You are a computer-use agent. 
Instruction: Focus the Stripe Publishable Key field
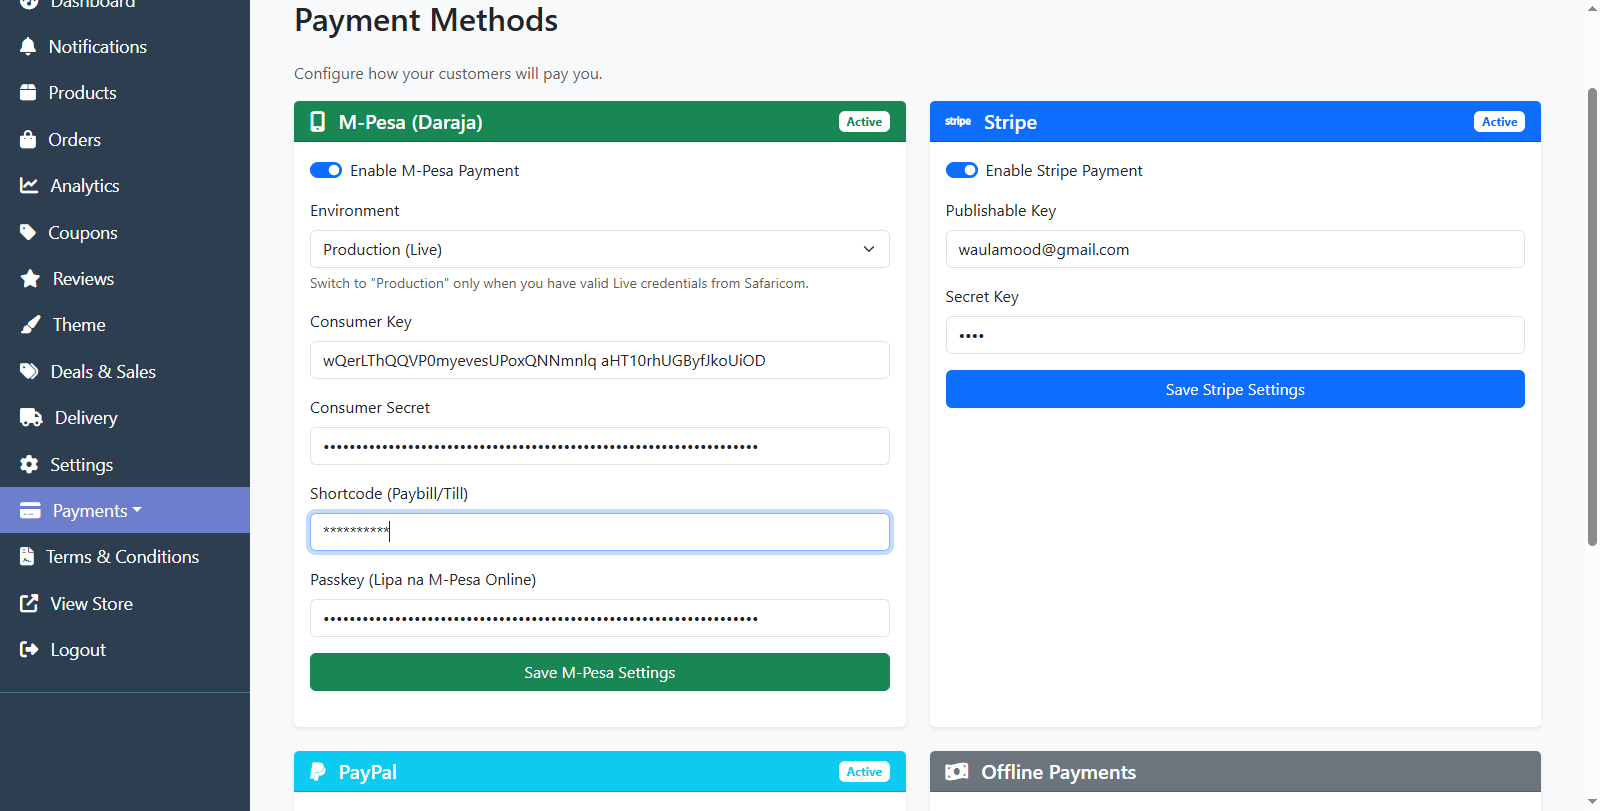1234,250
